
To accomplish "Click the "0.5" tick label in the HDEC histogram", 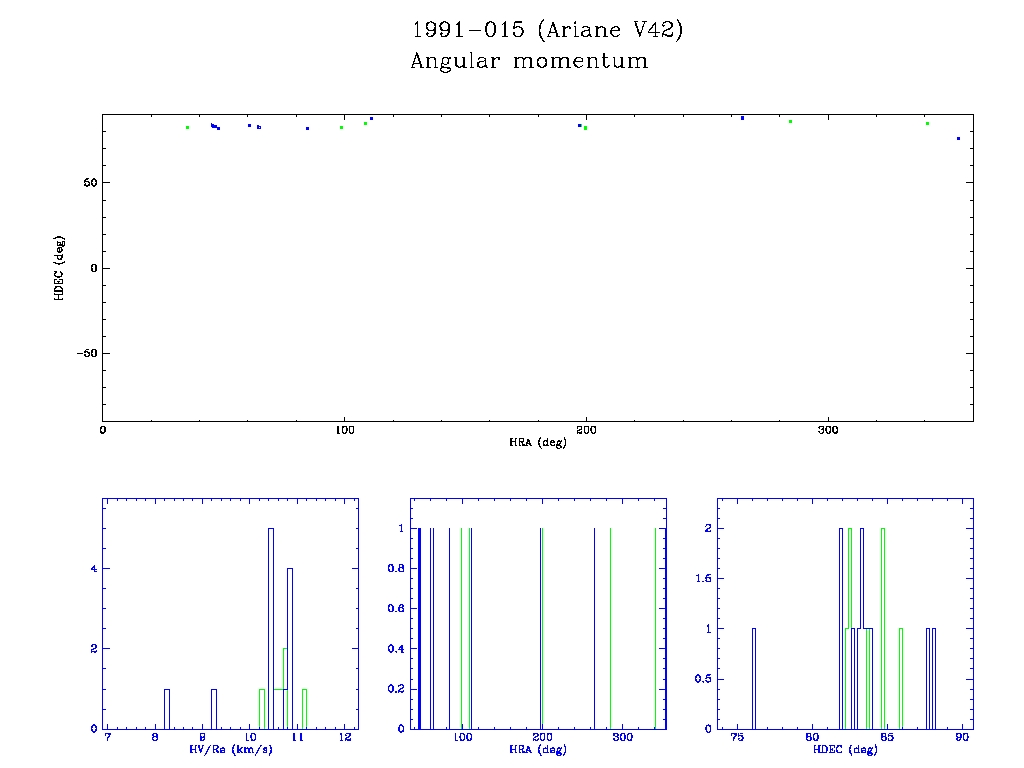I will (703, 679).
